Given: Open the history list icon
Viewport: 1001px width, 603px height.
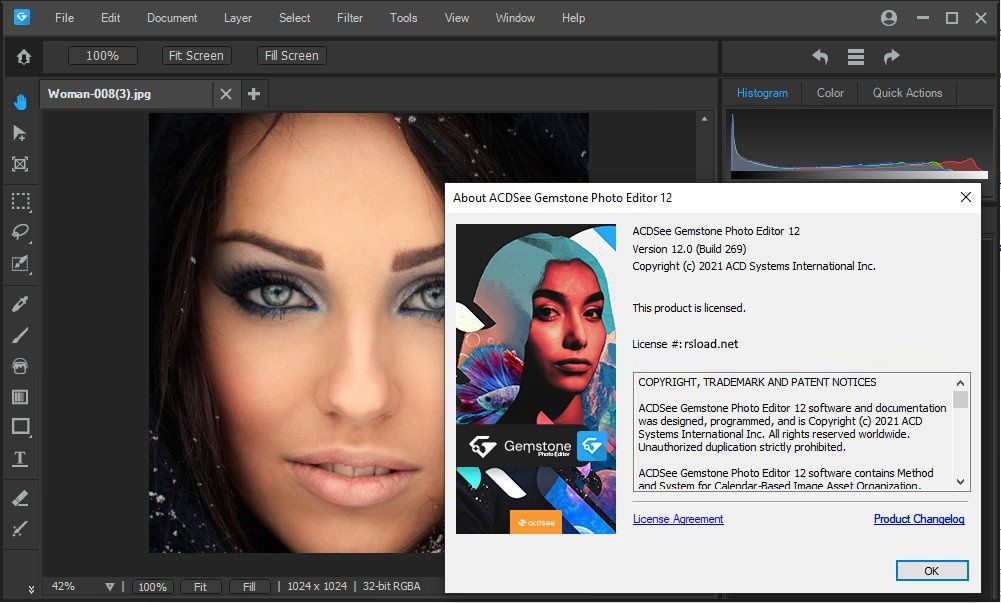Looking at the screenshot, I should pyautogui.click(x=856, y=57).
